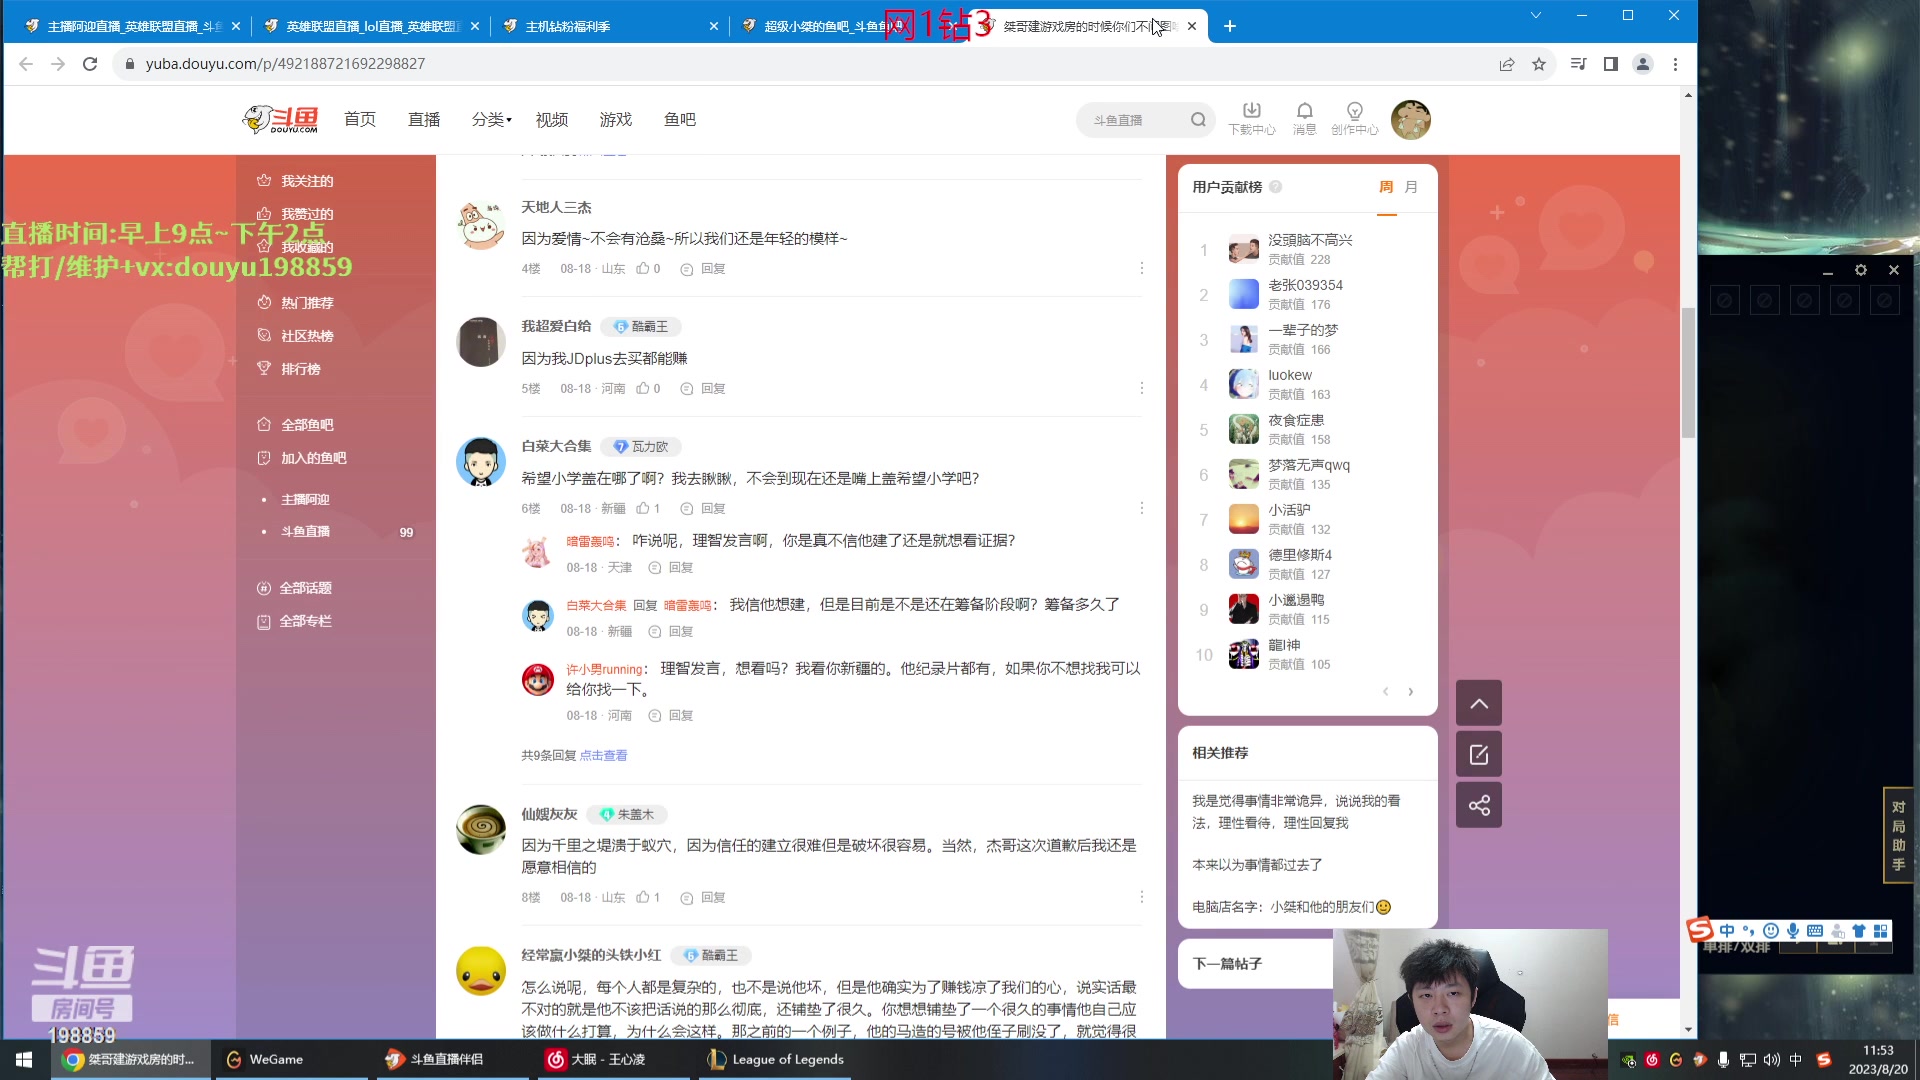Share the thread via the share icon
Screen dimensions: 1920x1080
pyautogui.click(x=1479, y=805)
